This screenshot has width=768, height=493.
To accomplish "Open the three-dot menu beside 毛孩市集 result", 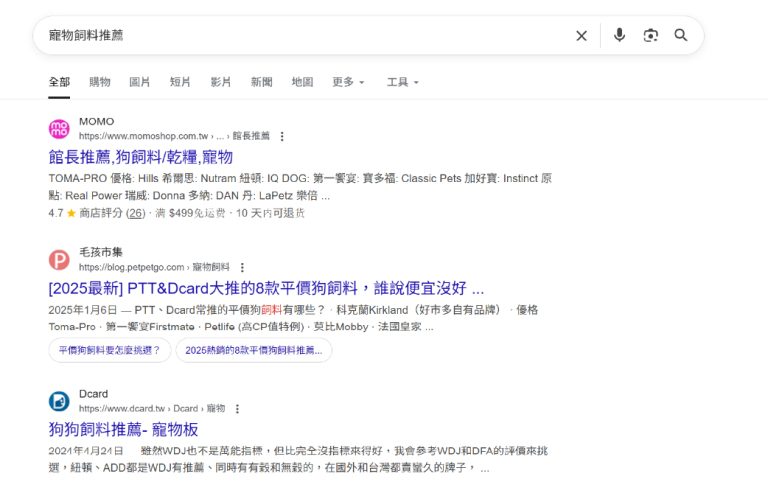I will (x=242, y=267).
